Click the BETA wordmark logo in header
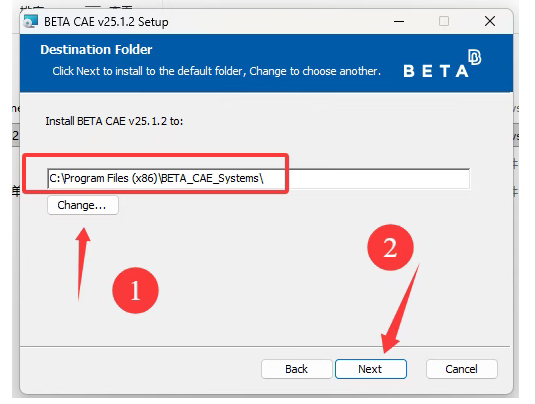535x404 pixels. (436, 71)
